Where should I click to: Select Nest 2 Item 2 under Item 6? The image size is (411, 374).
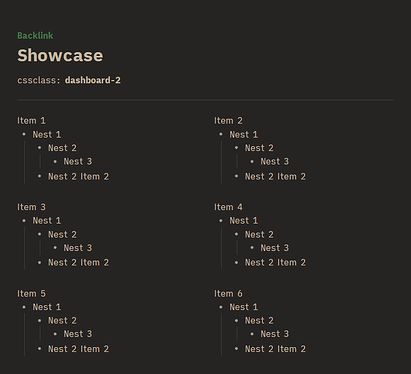click(275, 349)
